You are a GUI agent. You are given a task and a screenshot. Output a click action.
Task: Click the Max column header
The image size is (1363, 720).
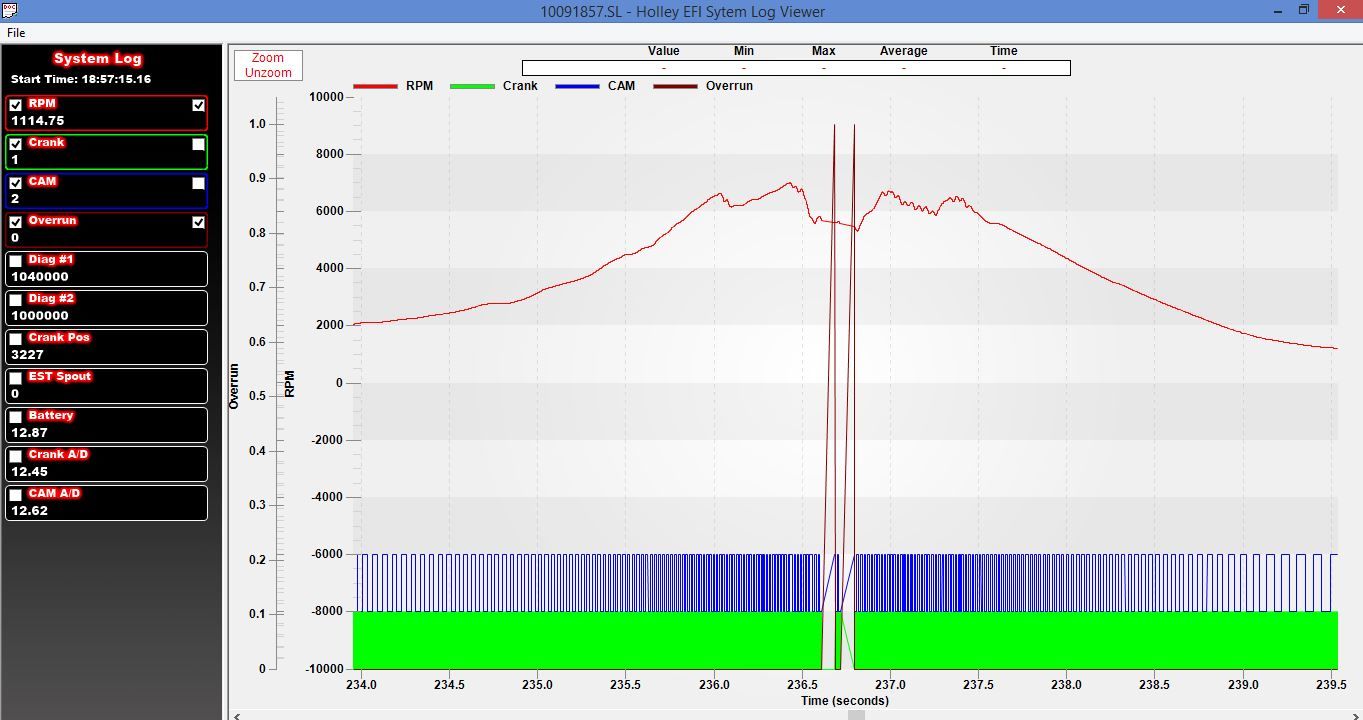point(824,51)
